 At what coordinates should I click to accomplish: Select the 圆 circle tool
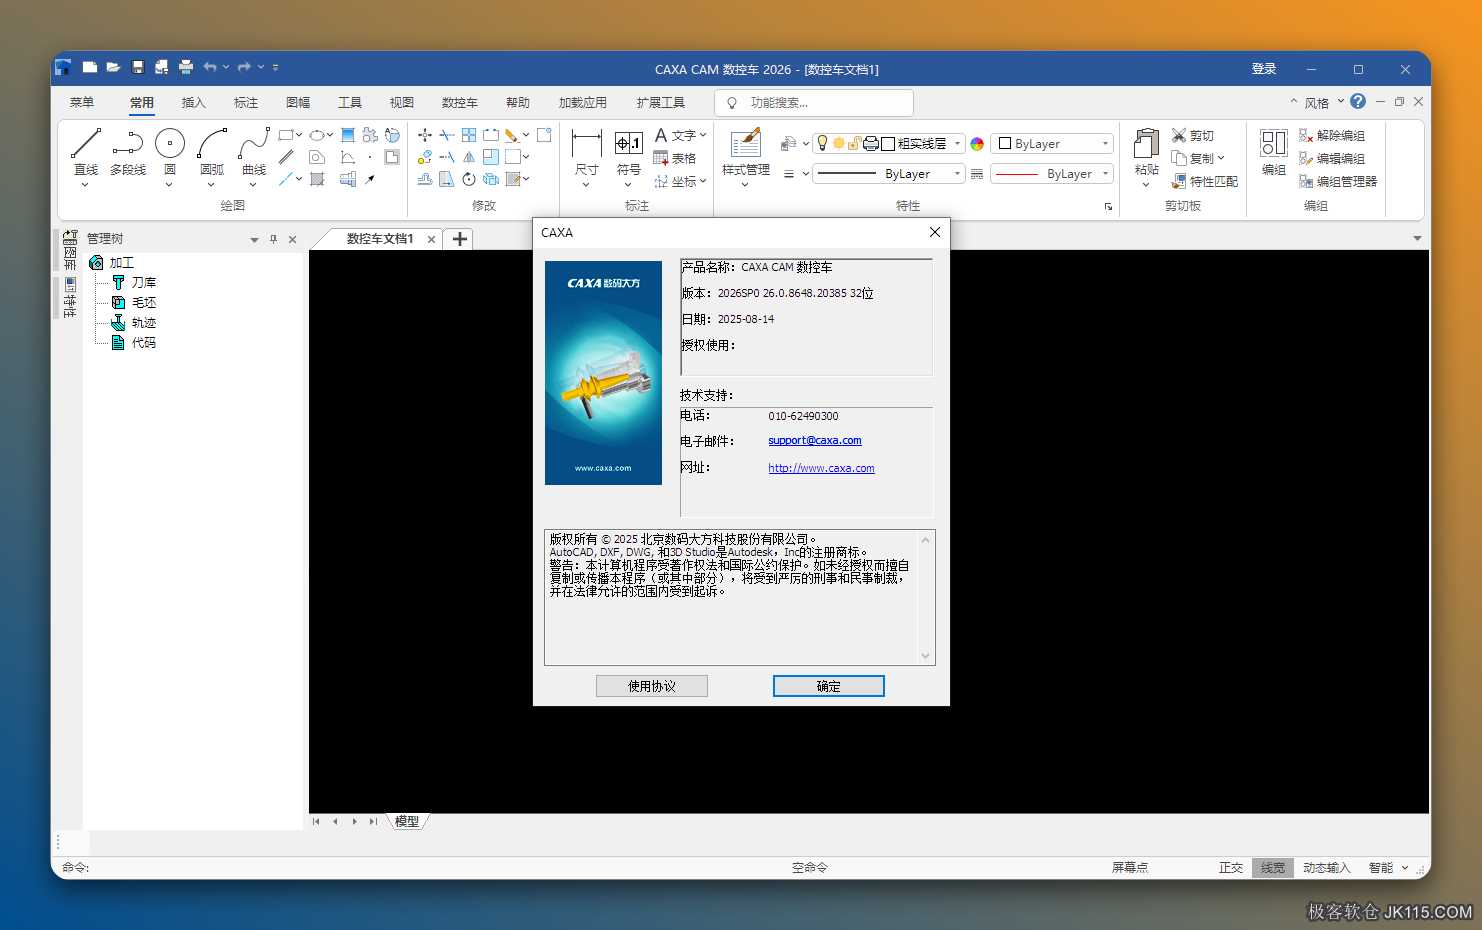click(x=170, y=153)
